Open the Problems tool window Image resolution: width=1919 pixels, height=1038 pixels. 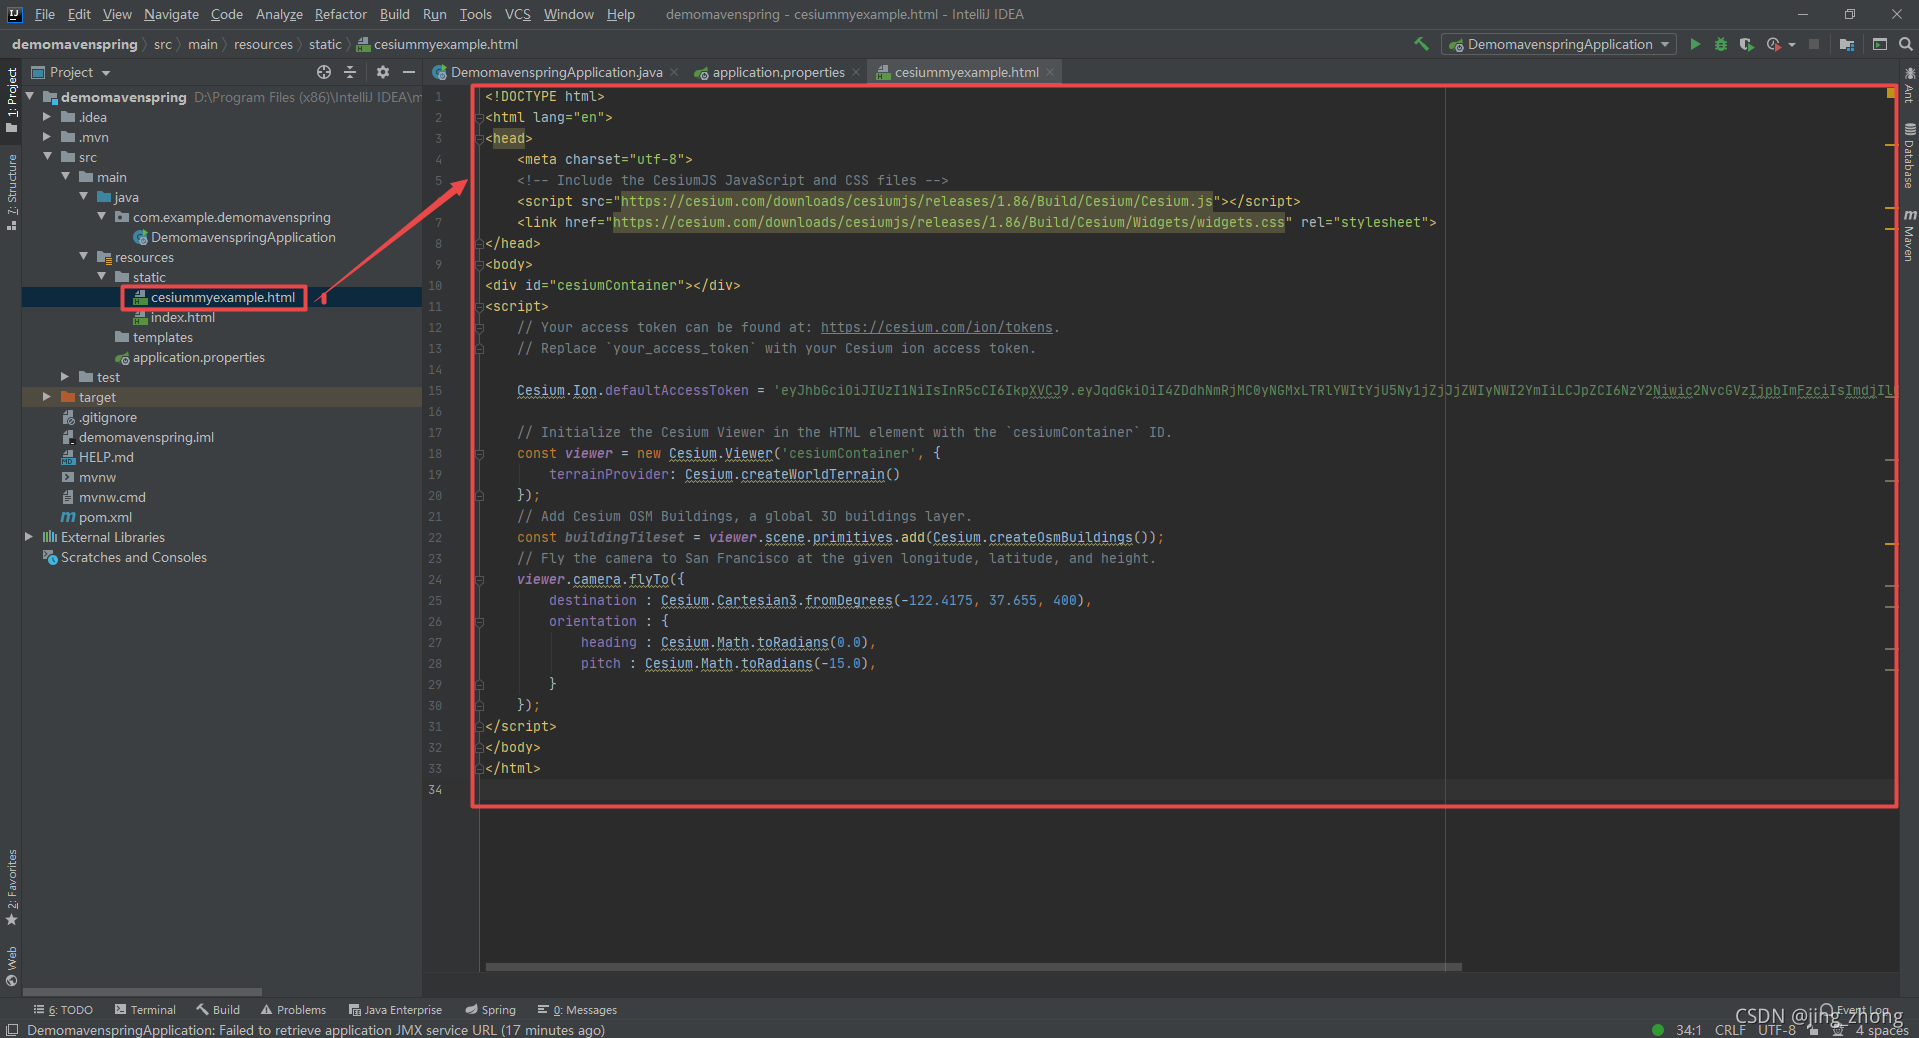pos(293,1010)
